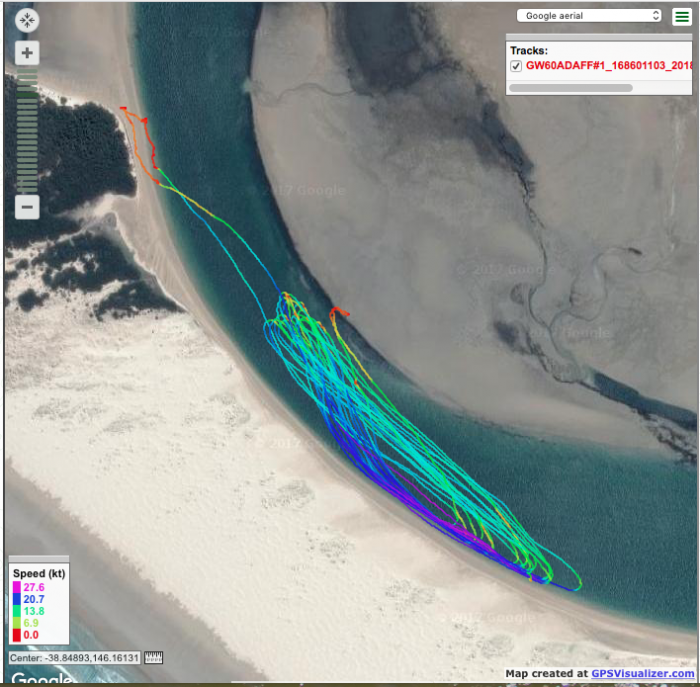Open the green hamburger menu
The height and width of the screenshot is (687, 700).
pyautogui.click(x=680, y=15)
